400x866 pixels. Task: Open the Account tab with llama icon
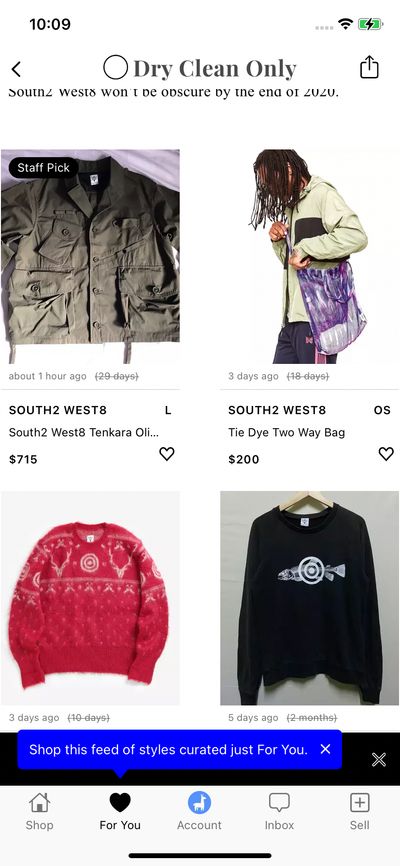[x=199, y=811]
